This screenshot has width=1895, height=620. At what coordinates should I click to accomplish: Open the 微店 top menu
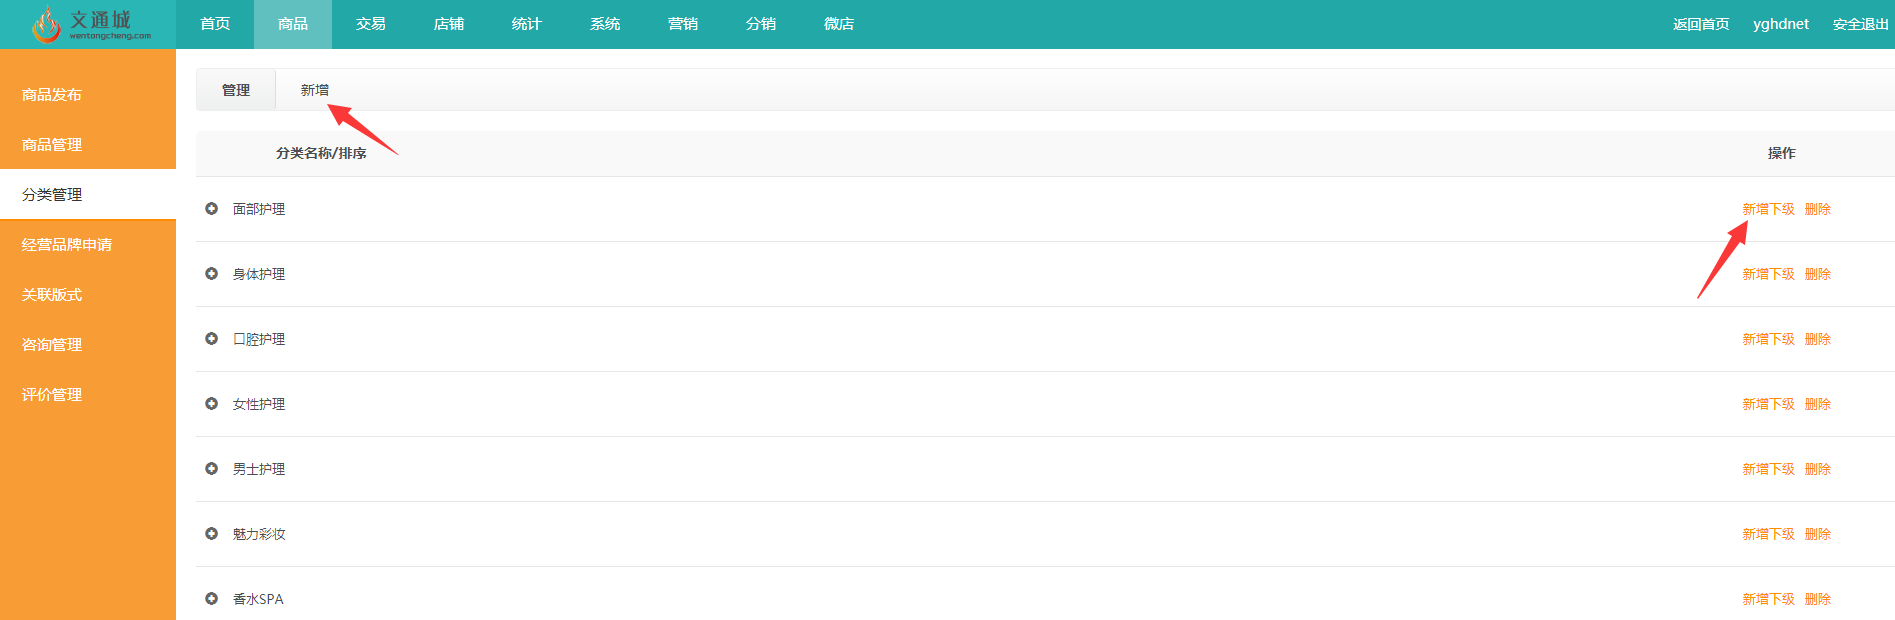pyautogui.click(x=839, y=24)
